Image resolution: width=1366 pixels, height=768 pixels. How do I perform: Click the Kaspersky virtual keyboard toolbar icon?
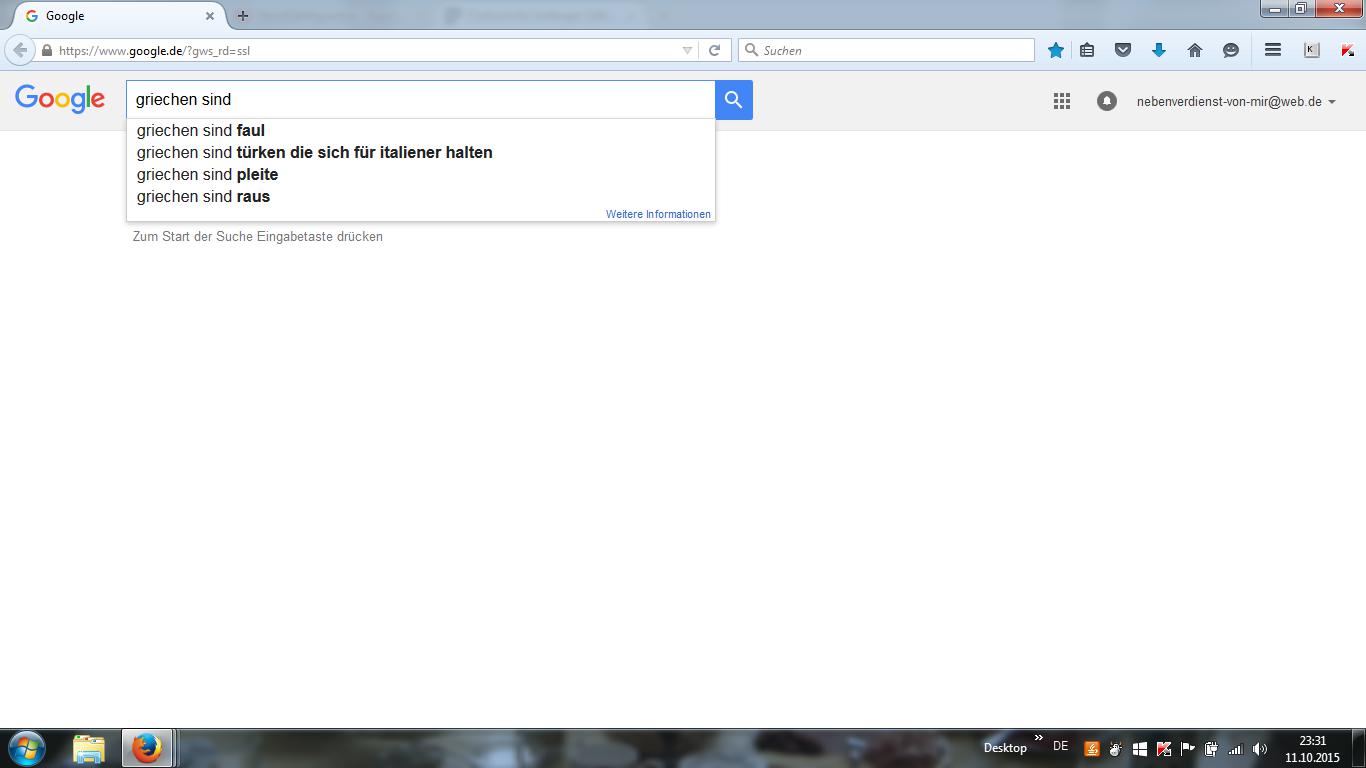[x=1312, y=50]
